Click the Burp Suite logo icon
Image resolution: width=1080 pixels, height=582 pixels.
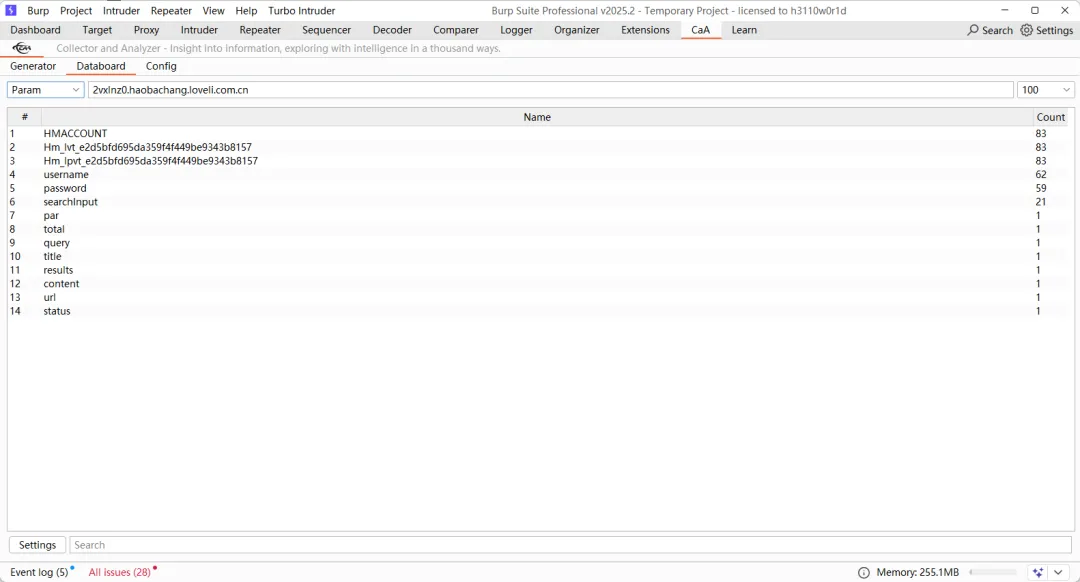pyautogui.click(x=11, y=10)
